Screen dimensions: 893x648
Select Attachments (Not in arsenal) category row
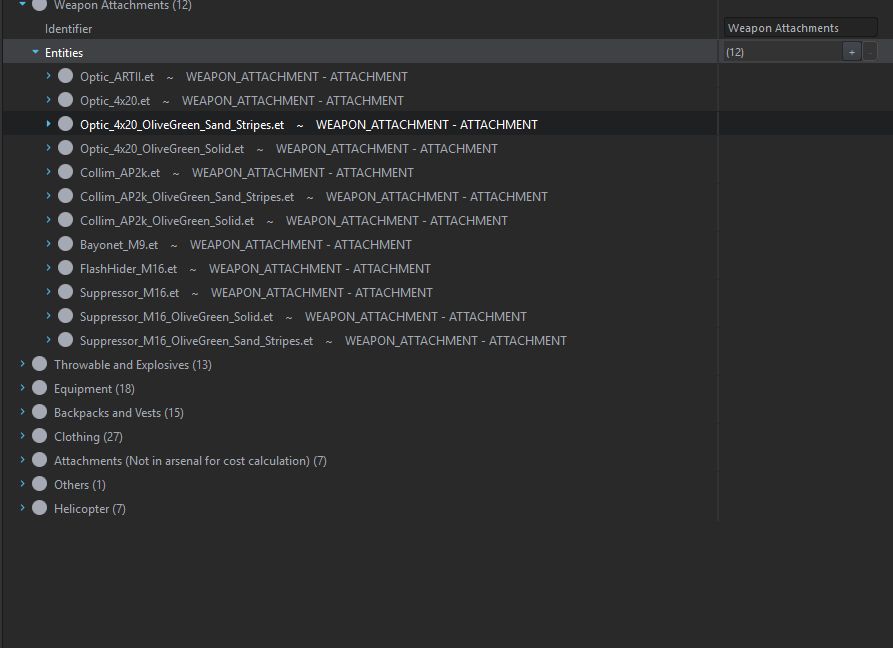[x=190, y=461]
